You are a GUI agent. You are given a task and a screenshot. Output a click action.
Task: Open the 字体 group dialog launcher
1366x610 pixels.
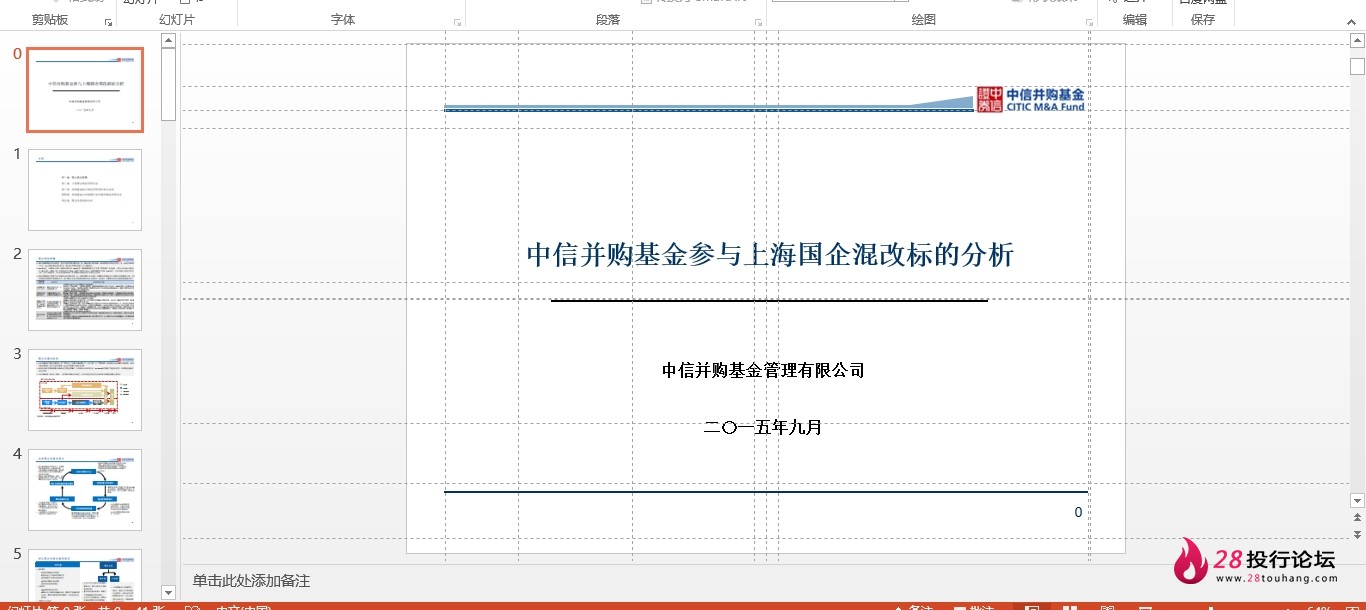tap(457, 22)
